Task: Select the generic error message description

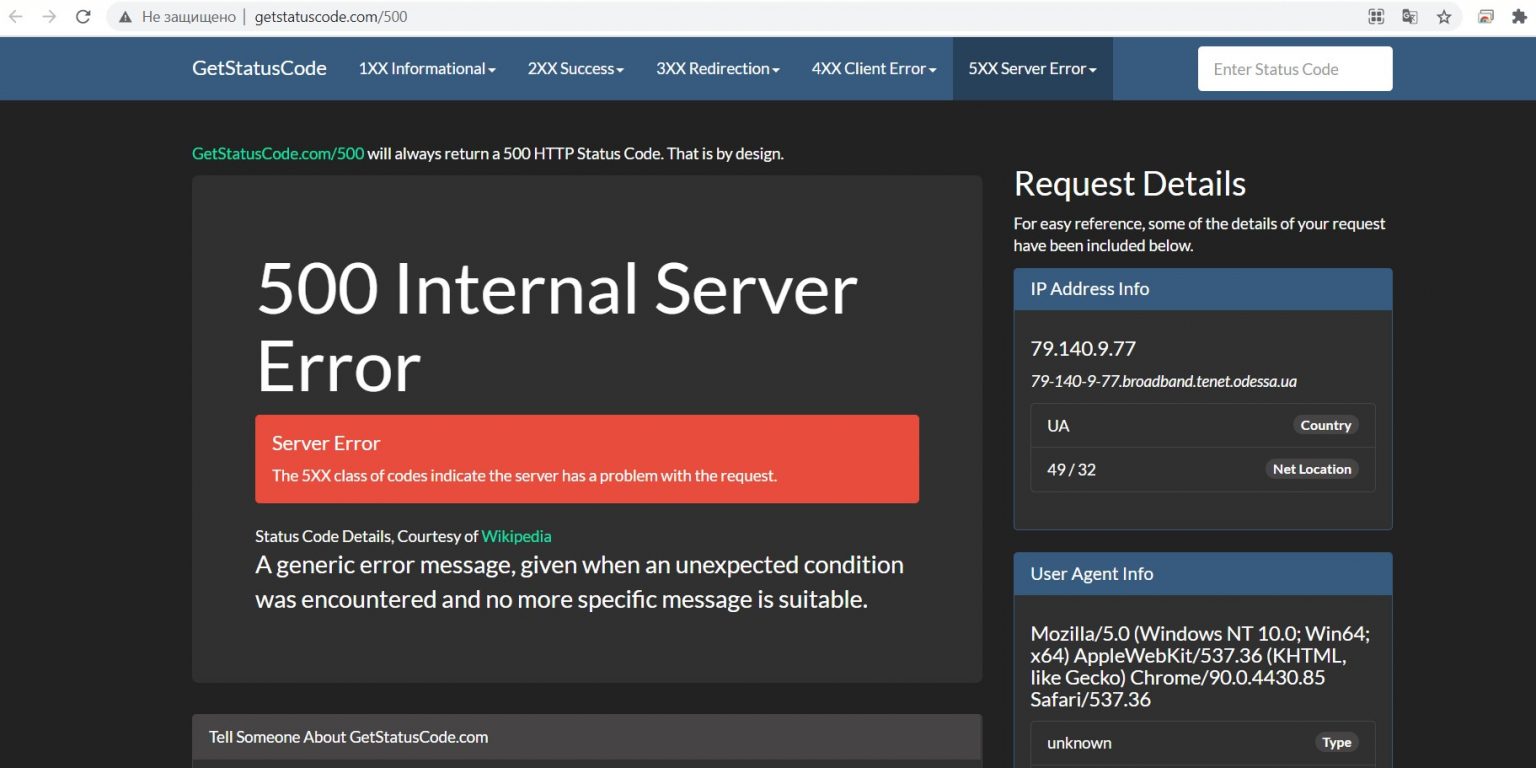Action: [580, 582]
